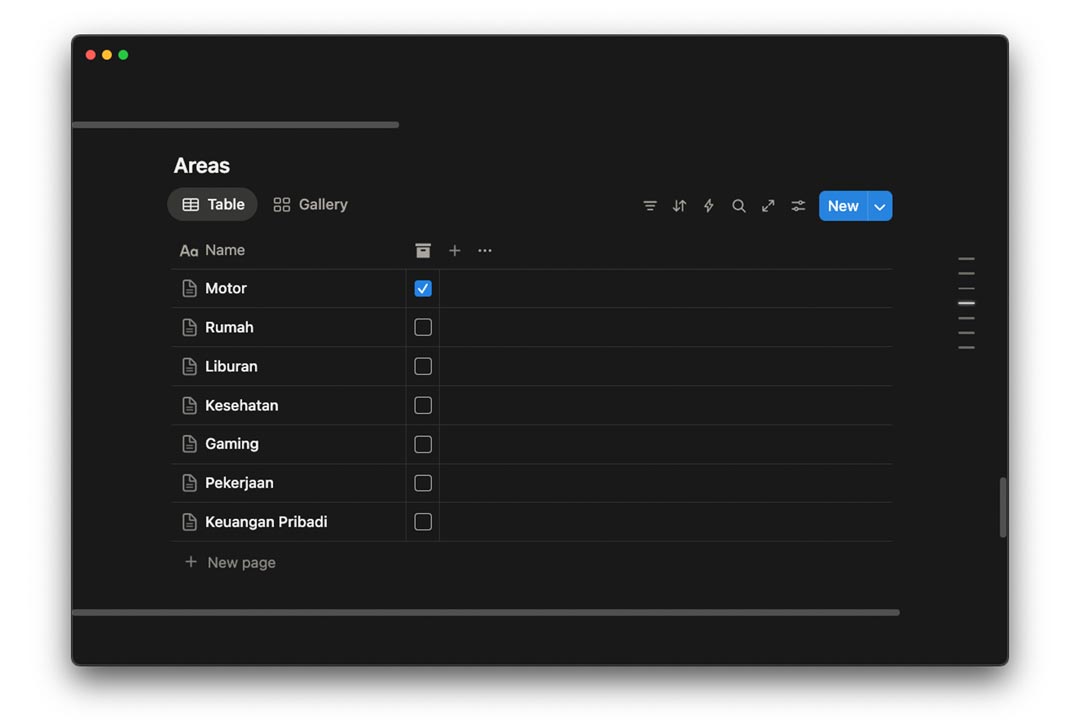Uncheck the Motor archive checkbox
This screenshot has height=720, width=1080.
pyautogui.click(x=423, y=289)
